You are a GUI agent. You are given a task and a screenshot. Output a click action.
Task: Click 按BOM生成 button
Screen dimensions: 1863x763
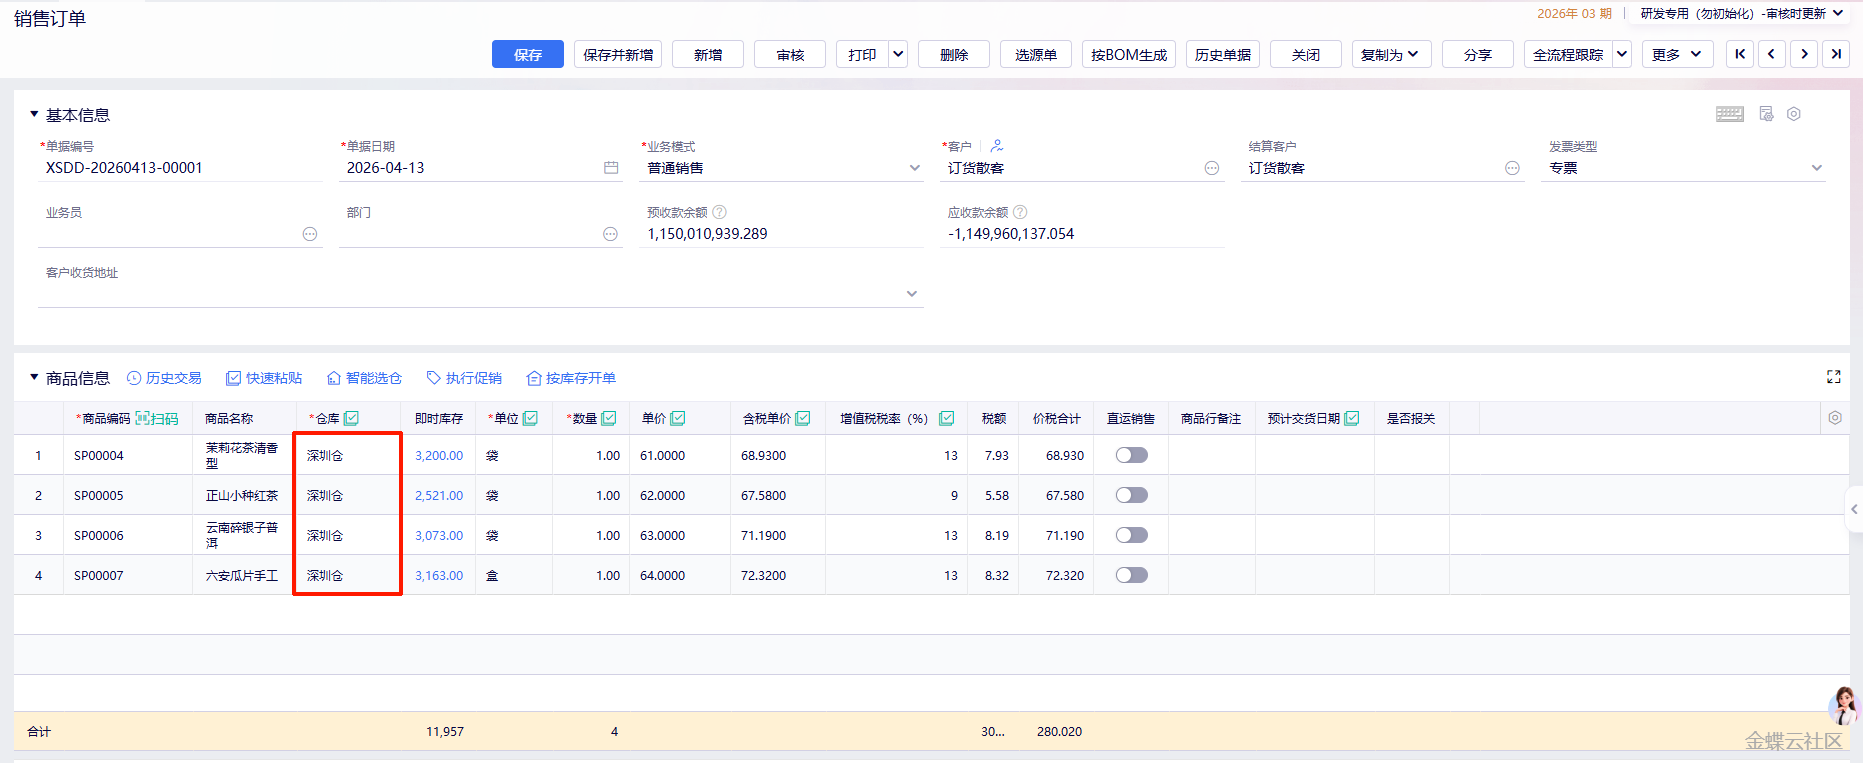(1129, 54)
